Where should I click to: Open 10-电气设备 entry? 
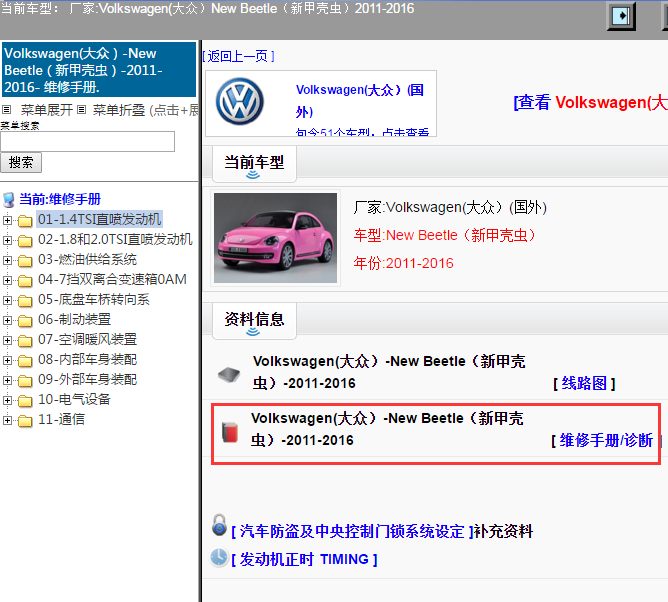tap(75, 400)
